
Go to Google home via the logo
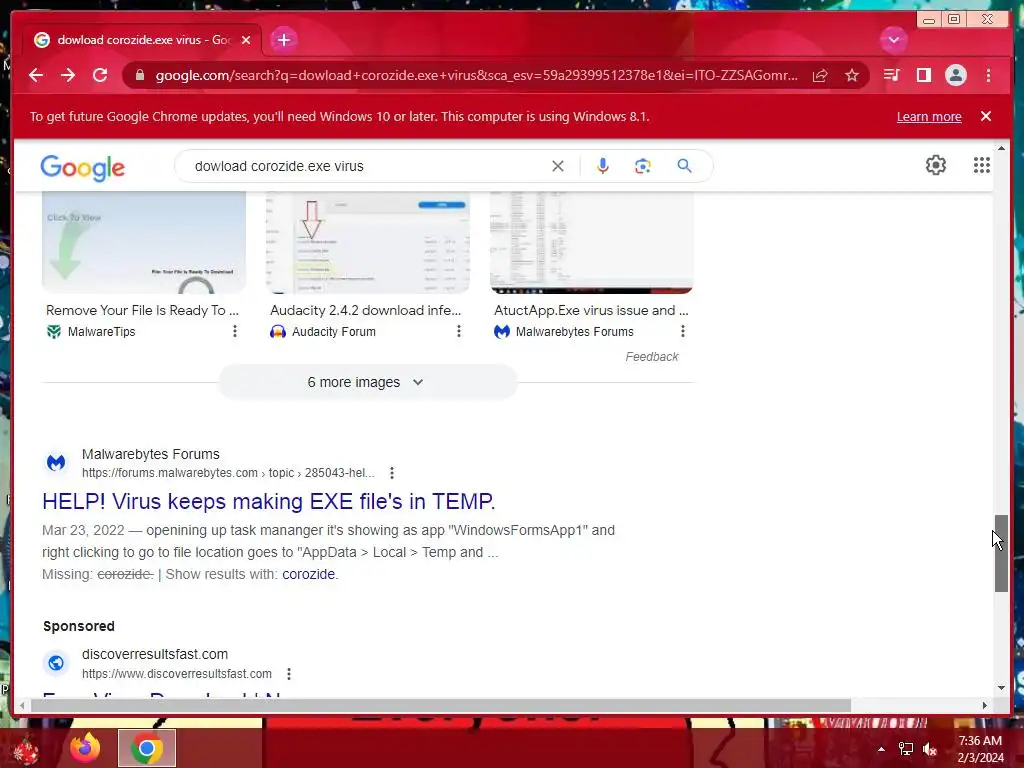[82, 168]
